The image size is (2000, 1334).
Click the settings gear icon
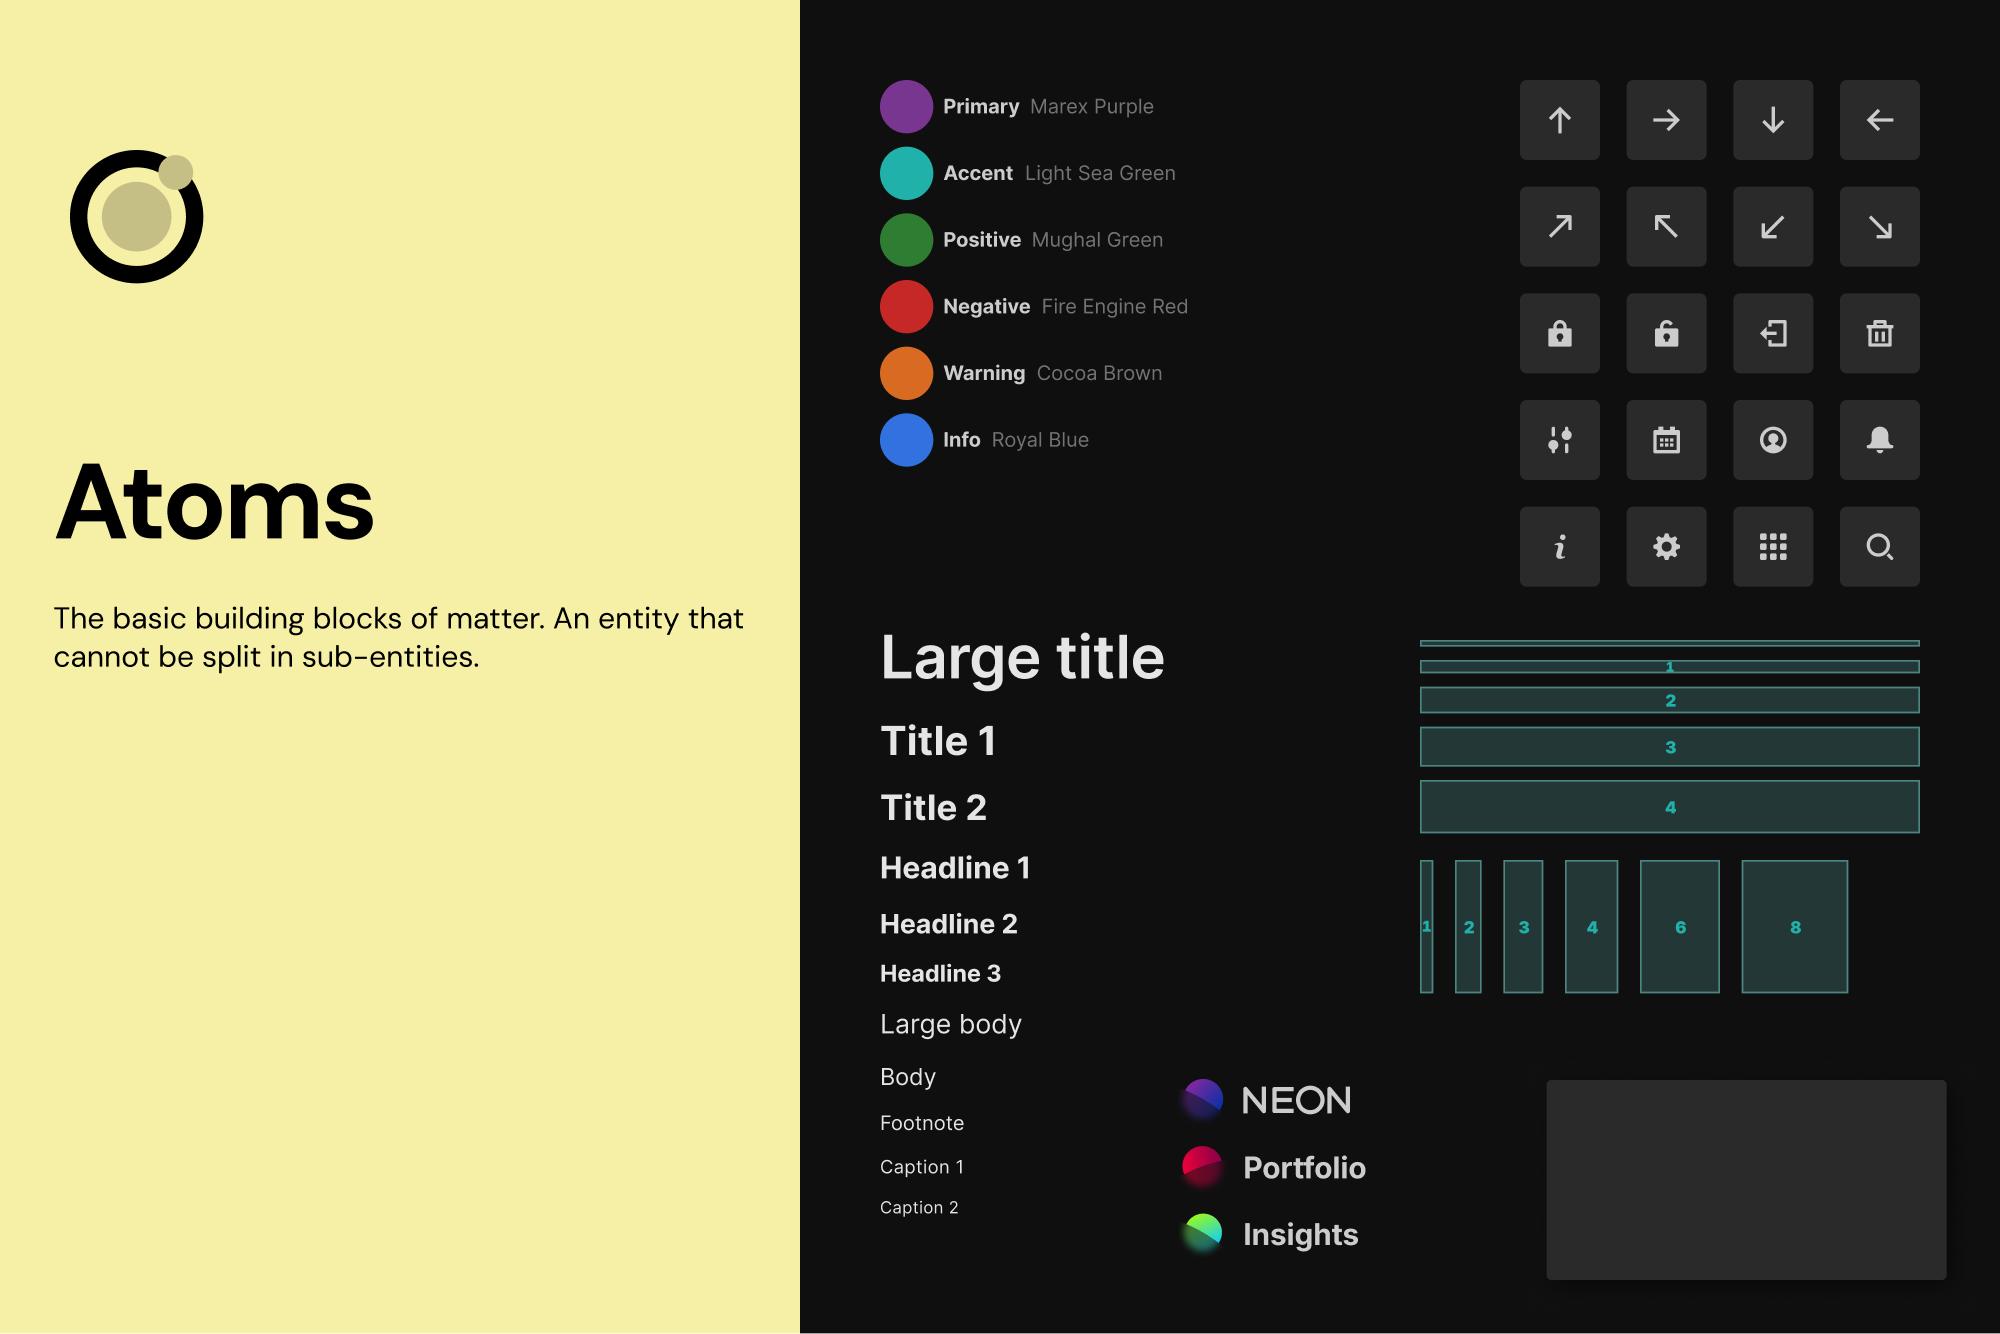1666,547
